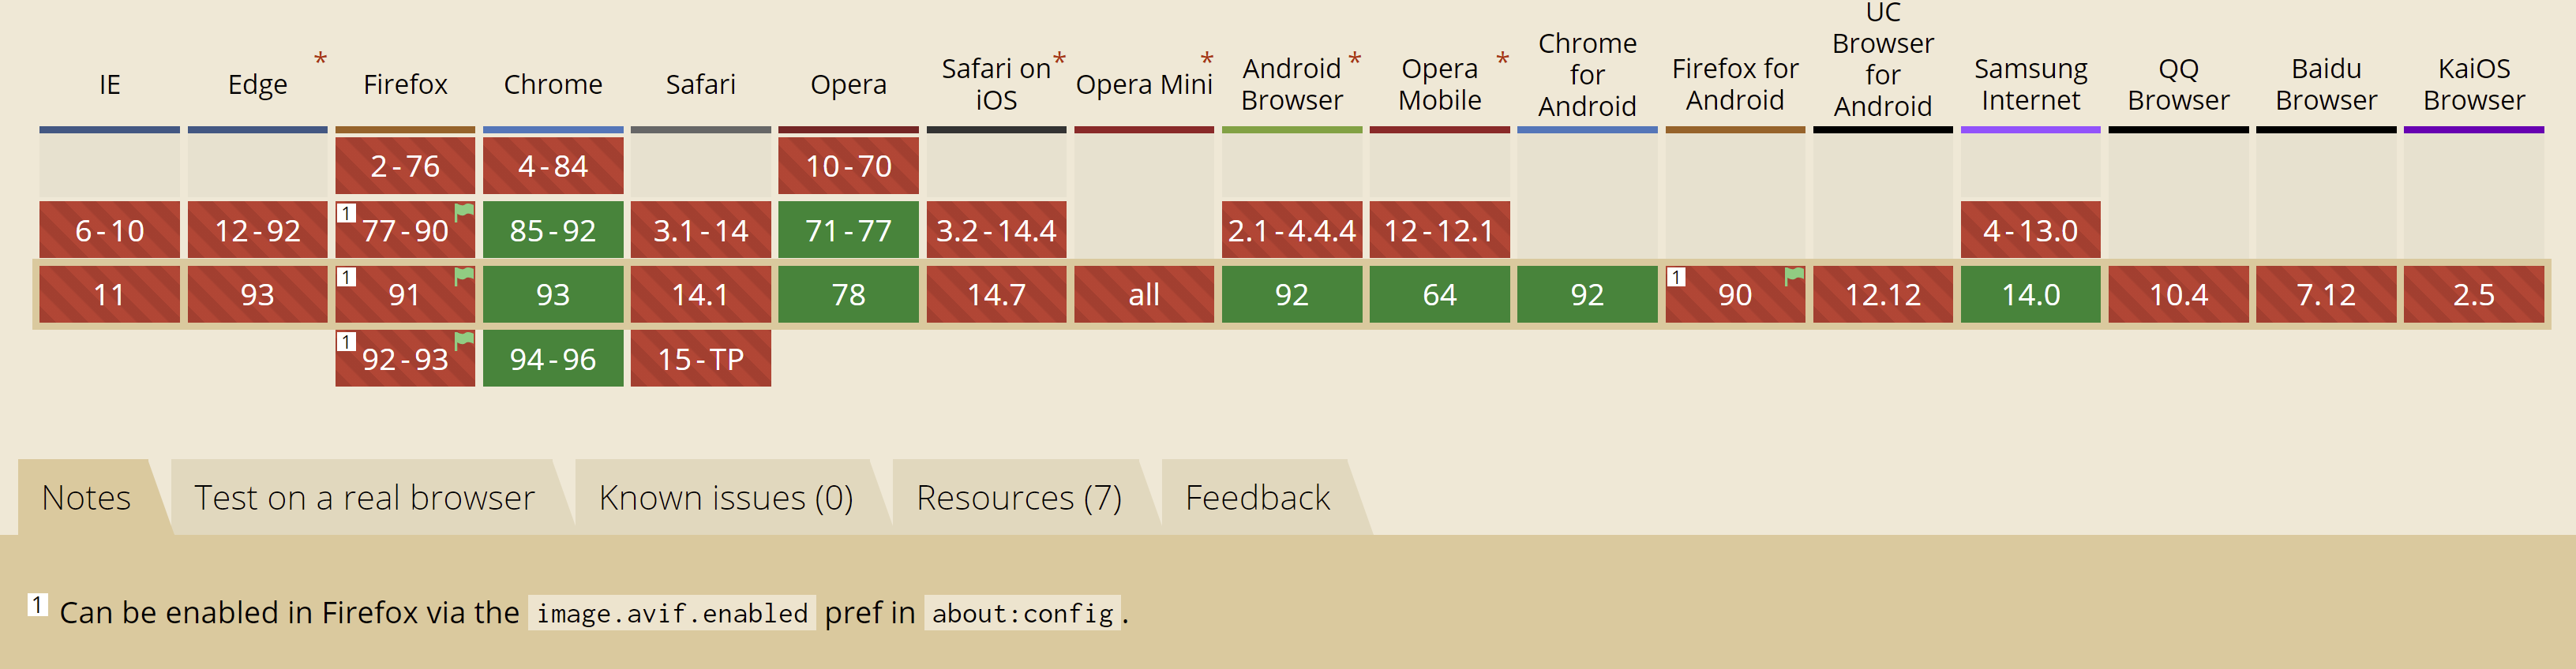
Task: Click the flag icon on Firefox 77-90
Action: tap(464, 211)
